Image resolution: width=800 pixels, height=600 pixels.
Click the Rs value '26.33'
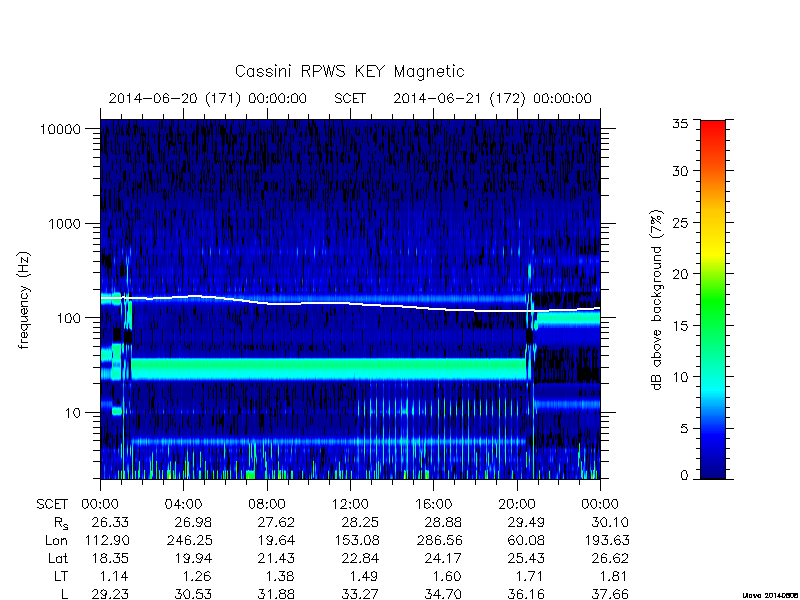click(x=110, y=522)
